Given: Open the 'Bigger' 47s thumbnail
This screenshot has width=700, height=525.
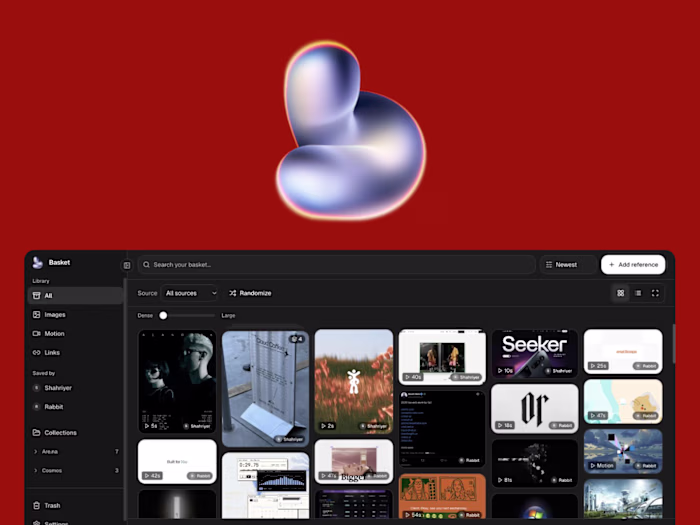Looking at the screenshot, I should (354, 462).
